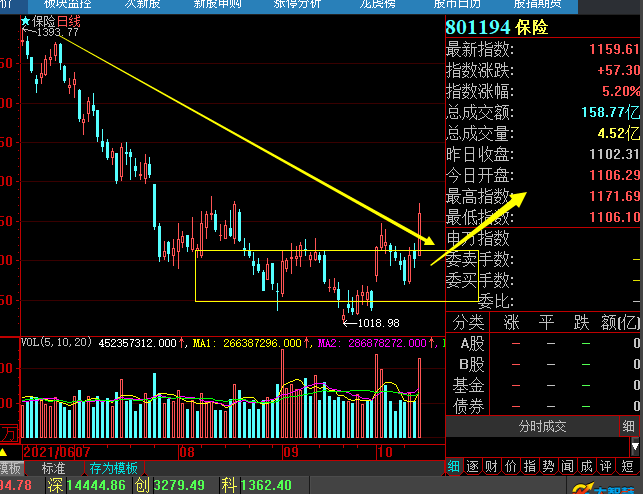Select the 逐 tick-by-tick tab
The width and height of the screenshot is (643, 494).
tap(472, 467)
